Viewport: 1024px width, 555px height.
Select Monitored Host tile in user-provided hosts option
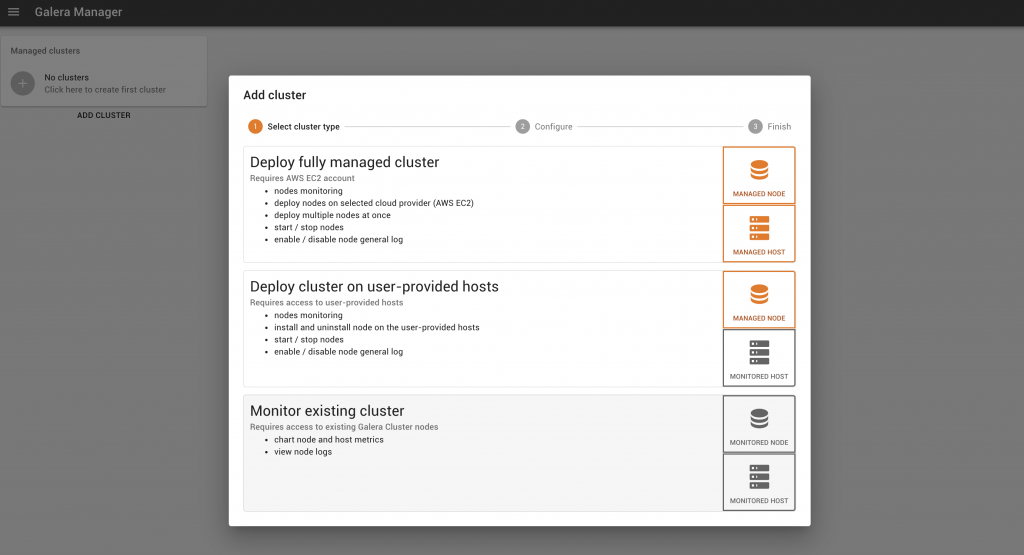tap(759, 358)
